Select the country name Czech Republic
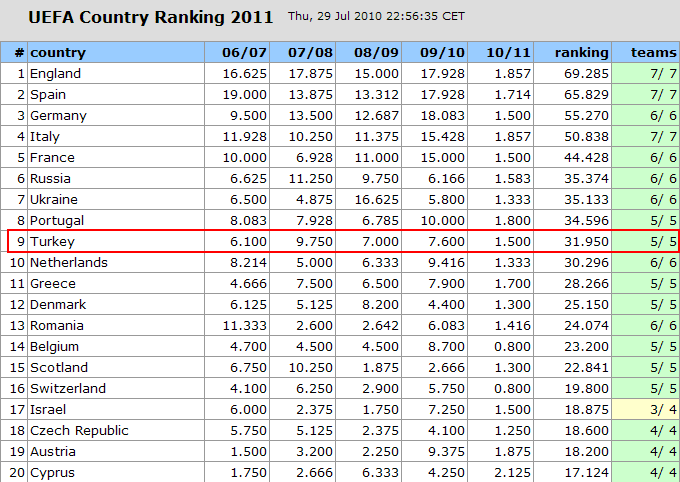Viewport: 680px width, 482px height. (x=79, y=431)
